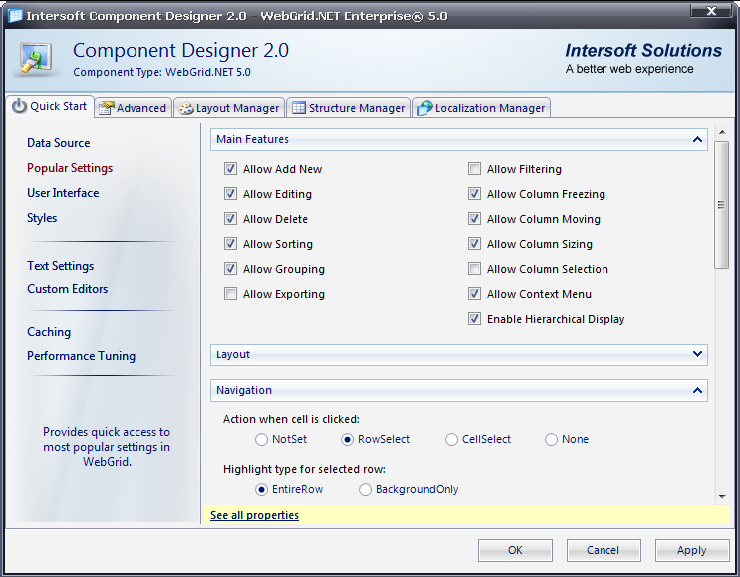Enable Allow Column Selection
This screenshot has height=577, width=740.
pos(474,269)
